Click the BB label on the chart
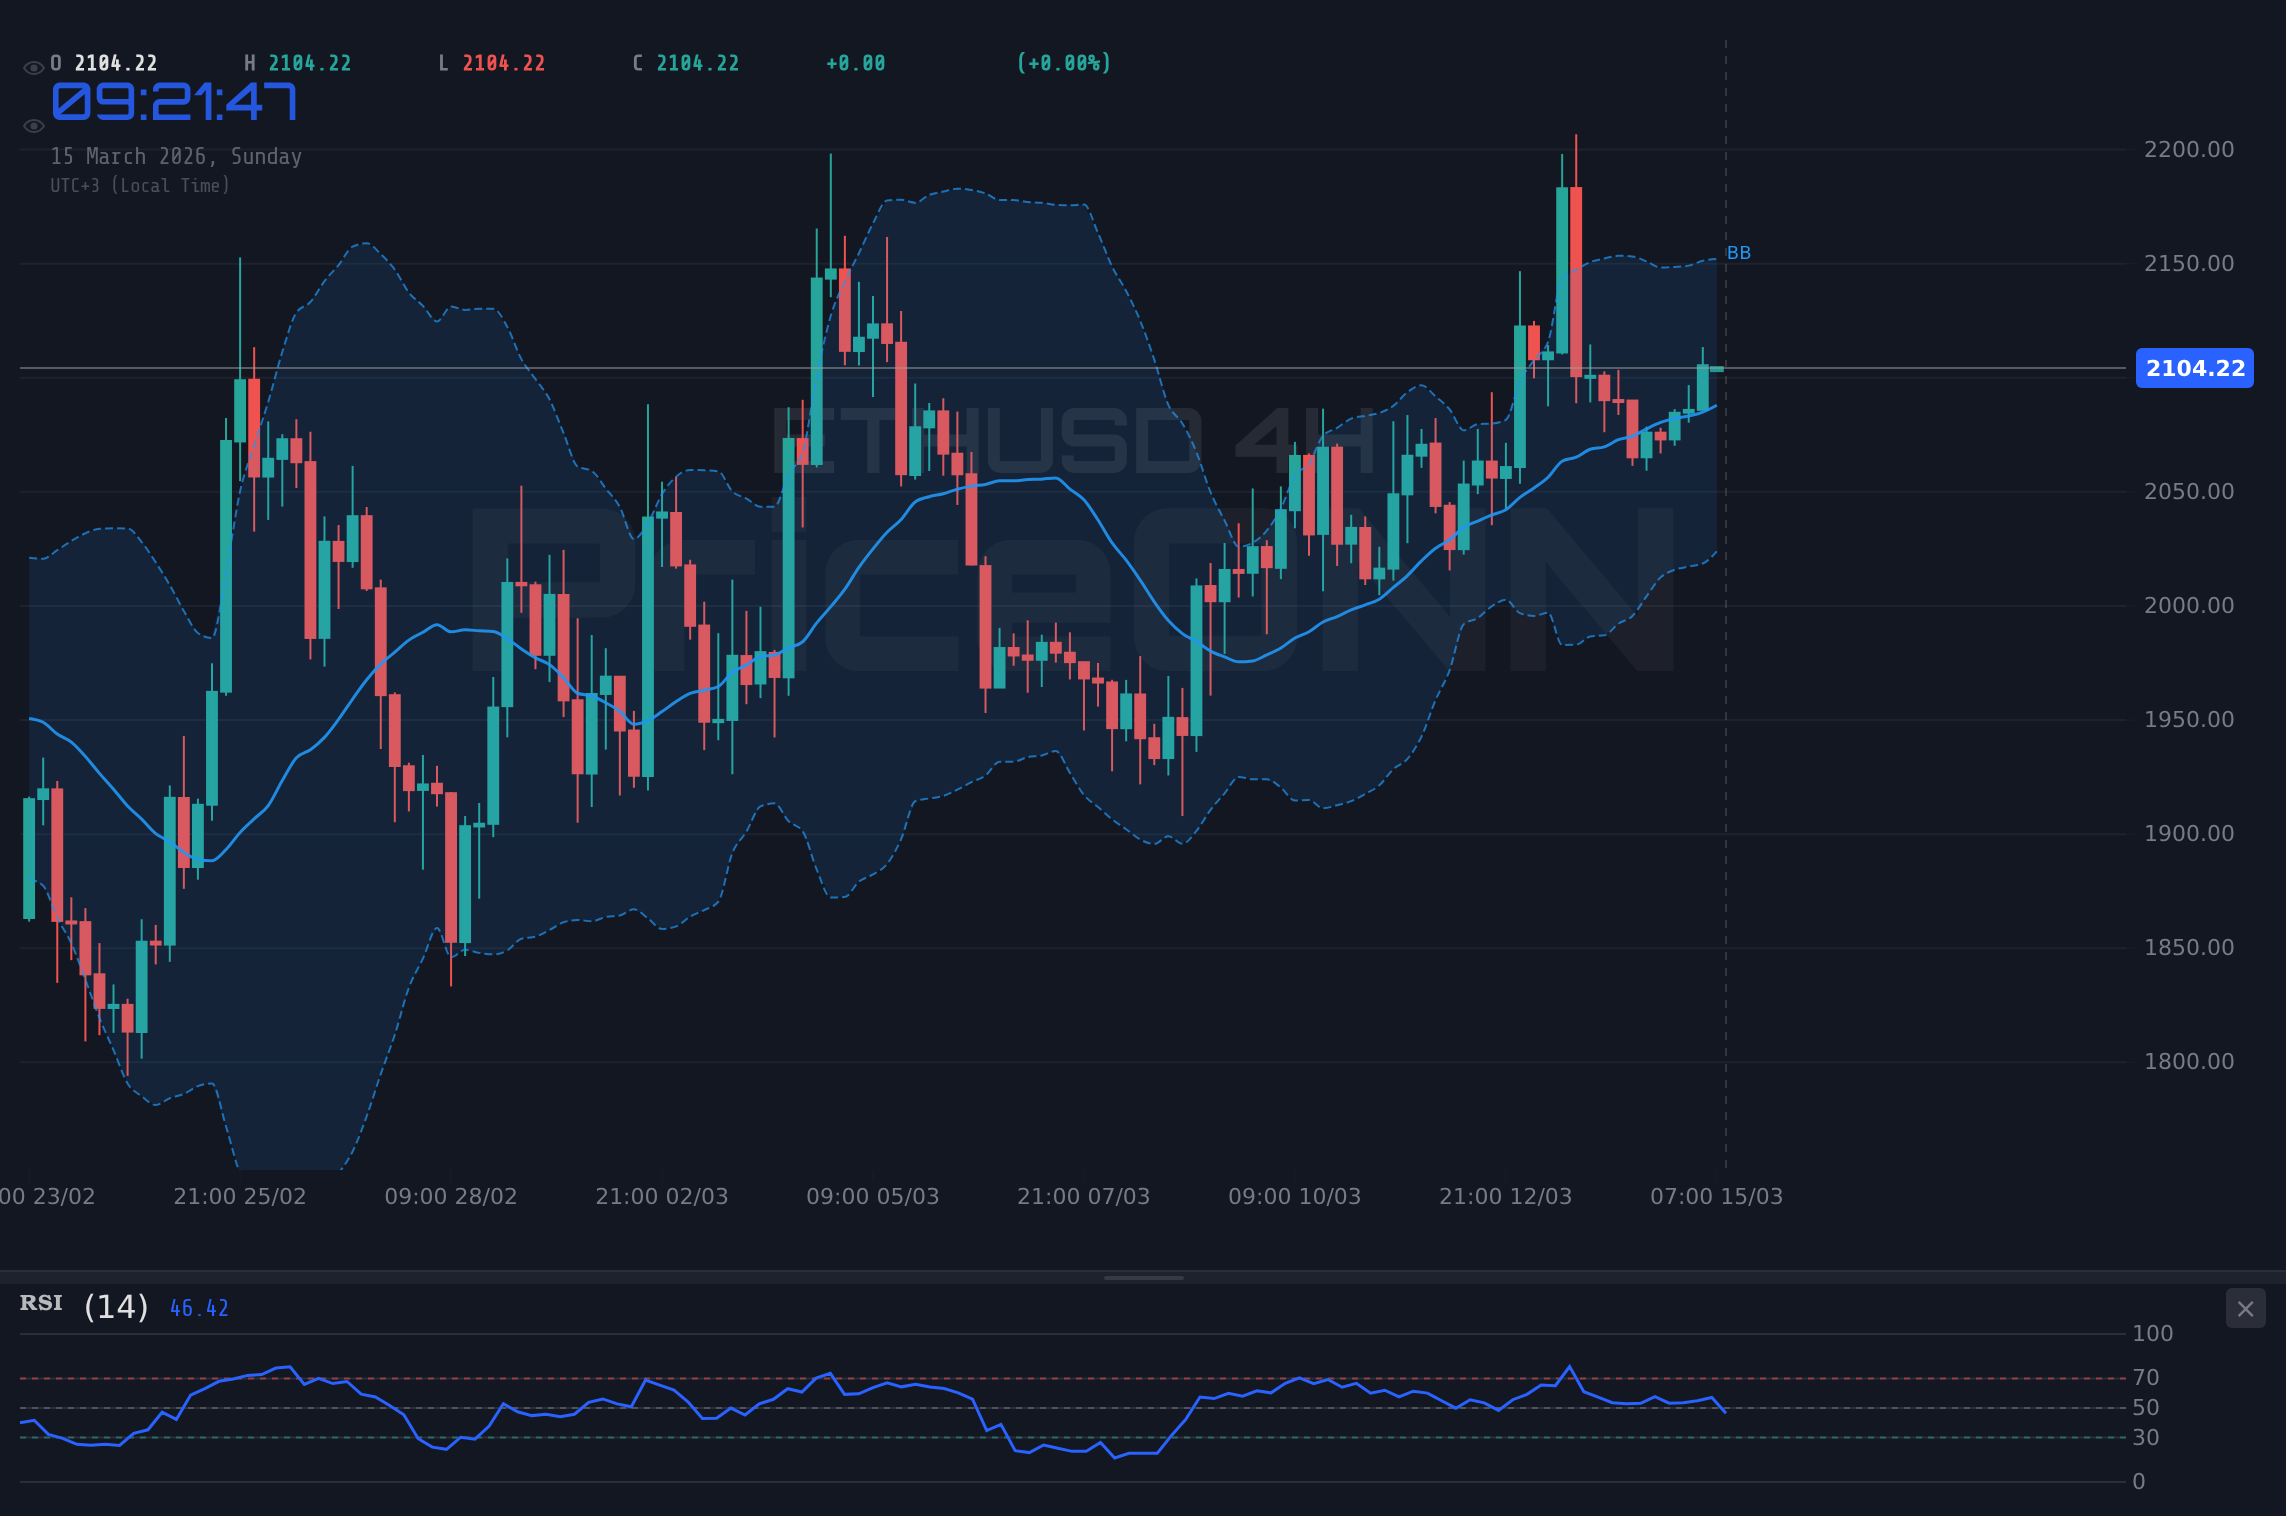Image resolution: width=2286 pixels, height=1516 pixels. click(1740, 253)
